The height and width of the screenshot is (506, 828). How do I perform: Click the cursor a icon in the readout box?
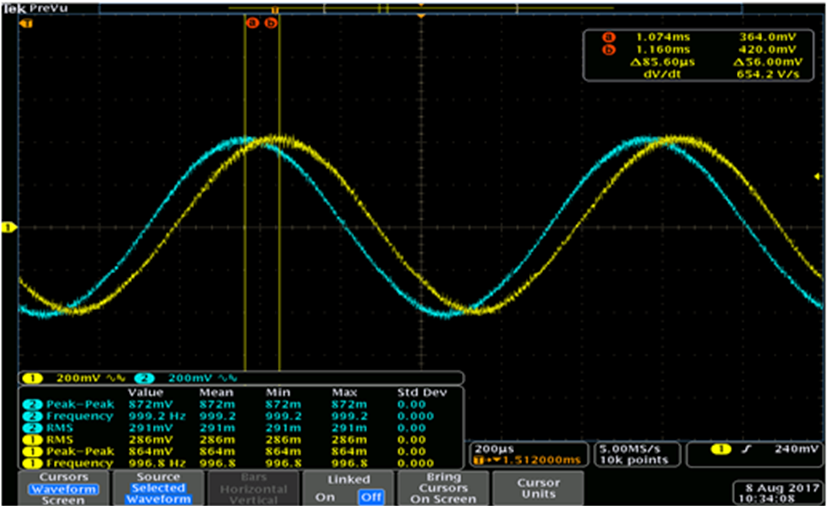tap(609, 38)
